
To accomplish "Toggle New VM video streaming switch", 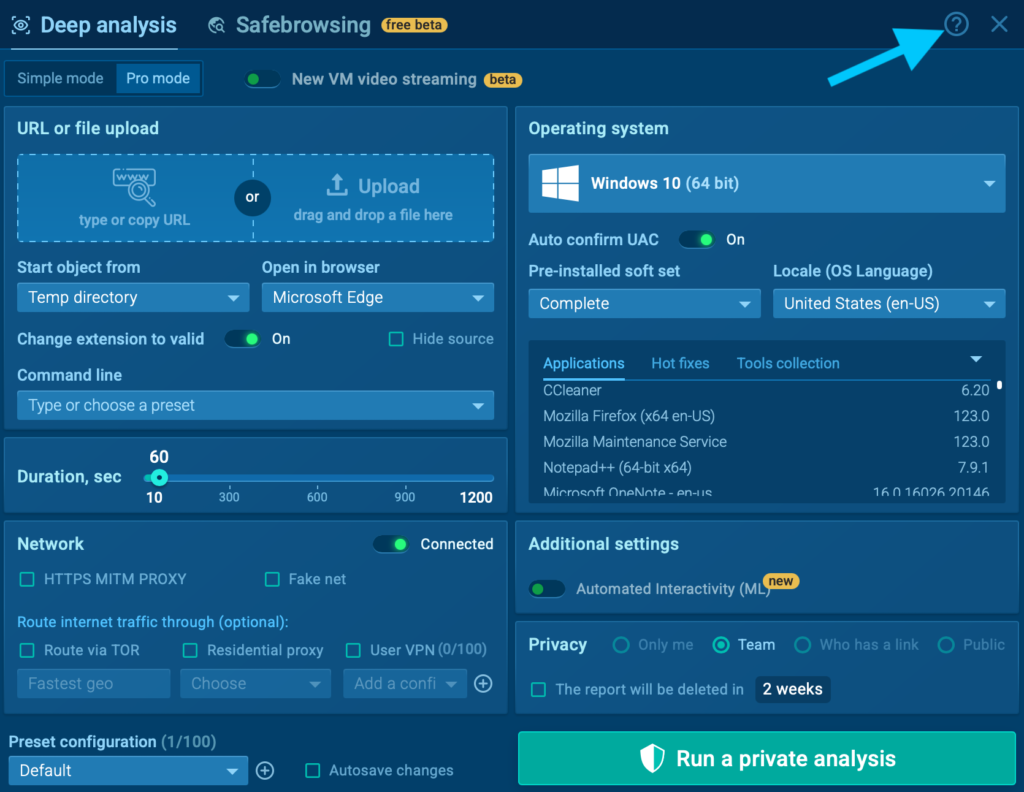I will click(x=263, y=79).
